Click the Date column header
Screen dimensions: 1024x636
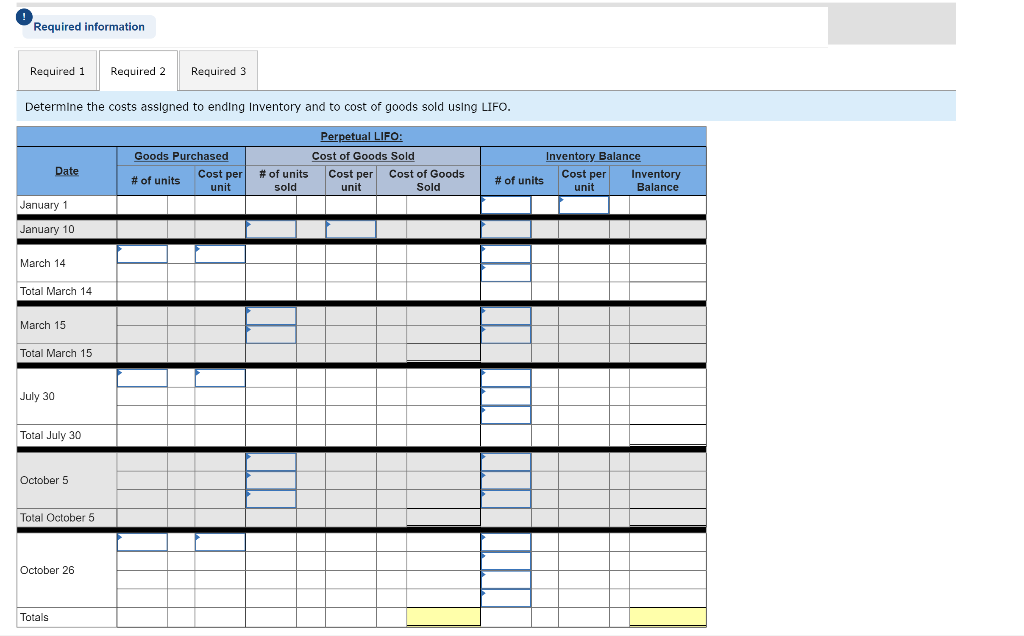point(67,171)
